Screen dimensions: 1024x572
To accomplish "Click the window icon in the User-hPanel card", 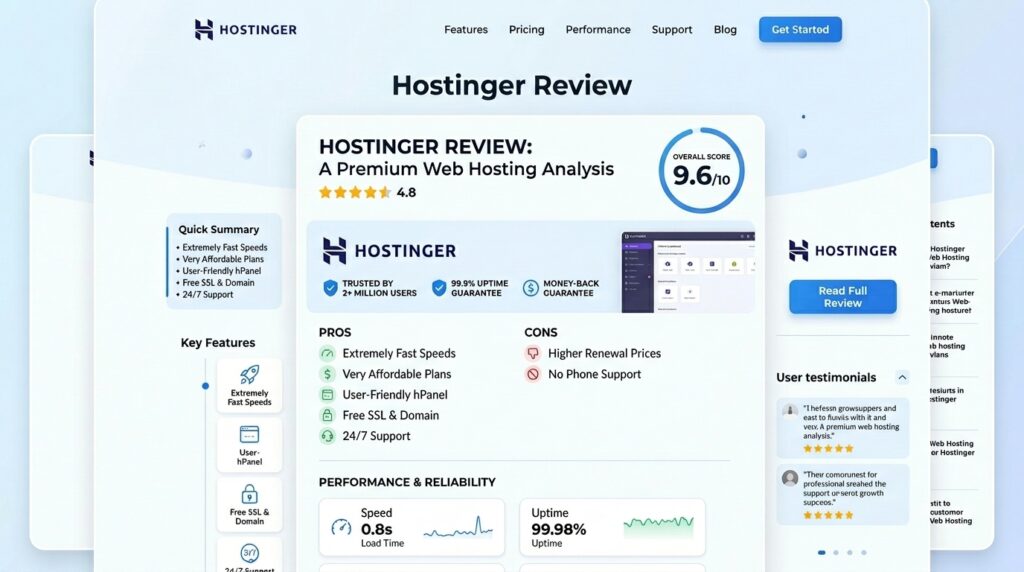I will [249, 434].
